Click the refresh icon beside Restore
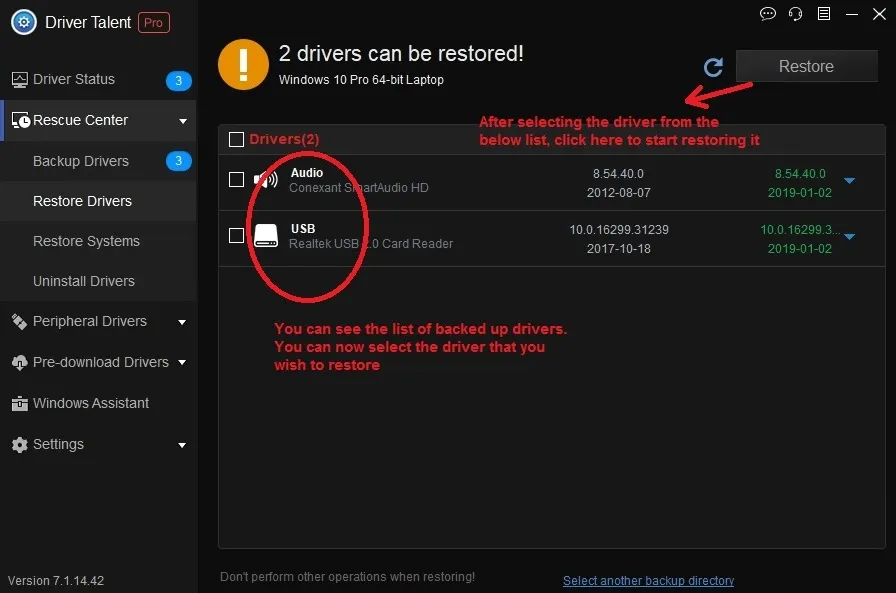The height and width of the screenshot is (593, 896). click(x=713, y=67)
